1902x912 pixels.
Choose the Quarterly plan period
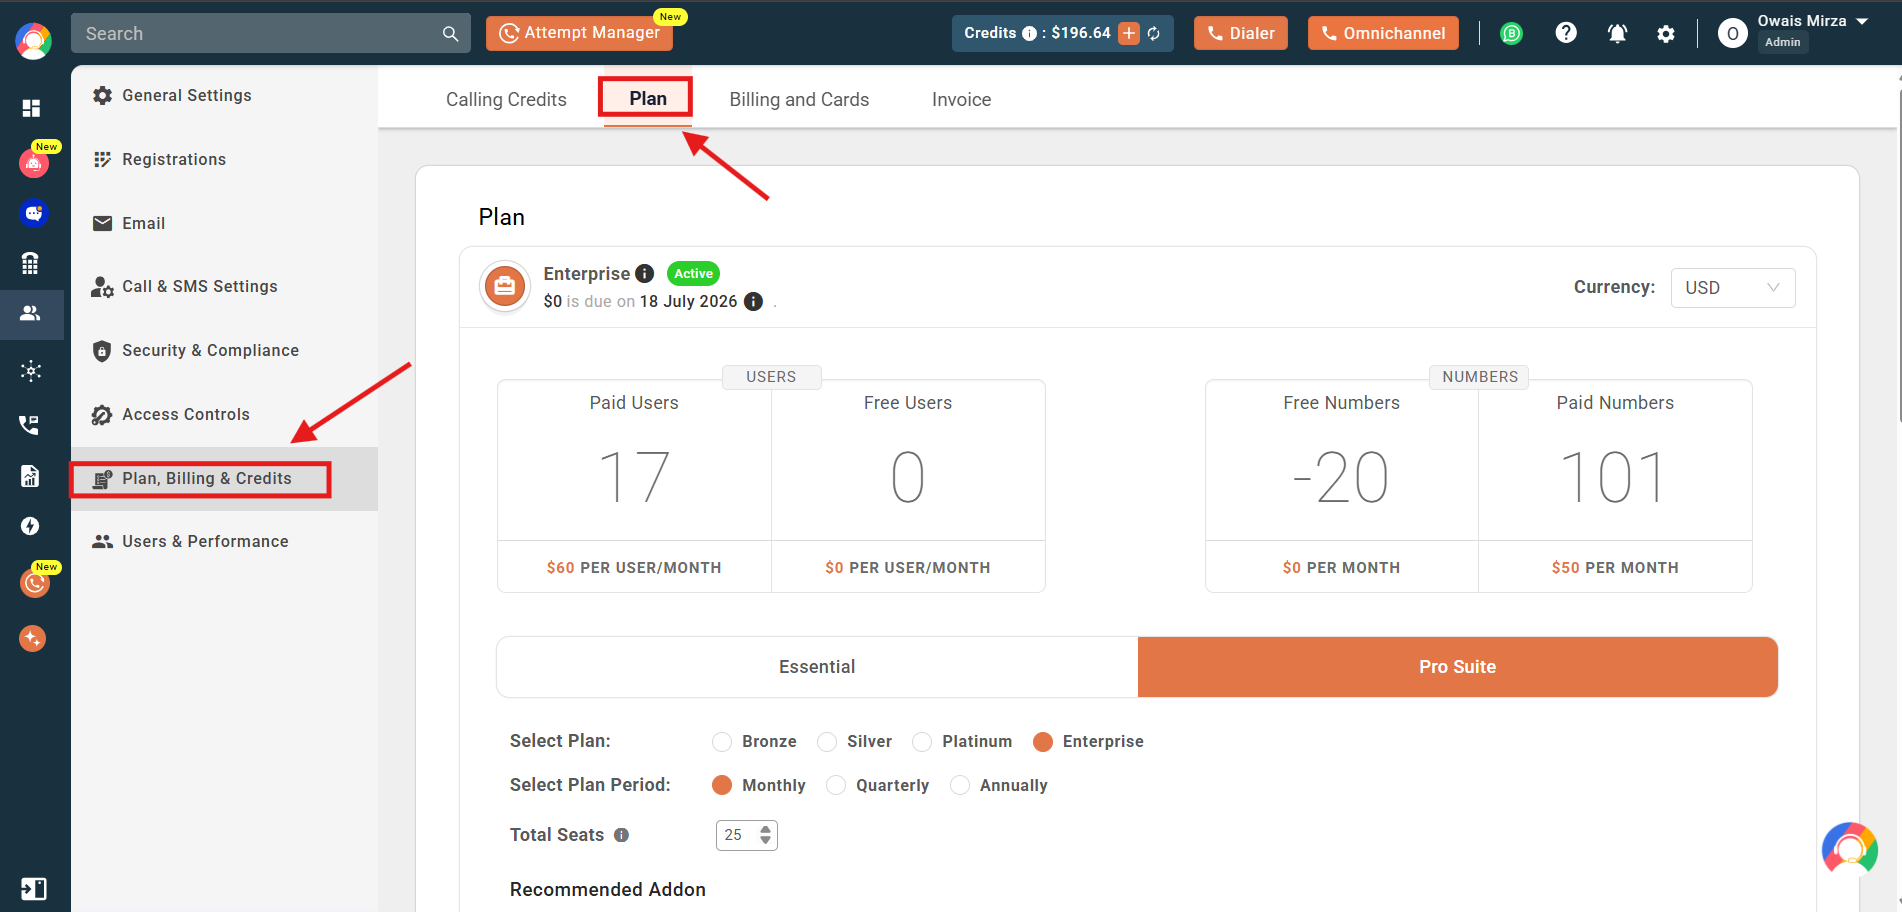pos(836,785)
